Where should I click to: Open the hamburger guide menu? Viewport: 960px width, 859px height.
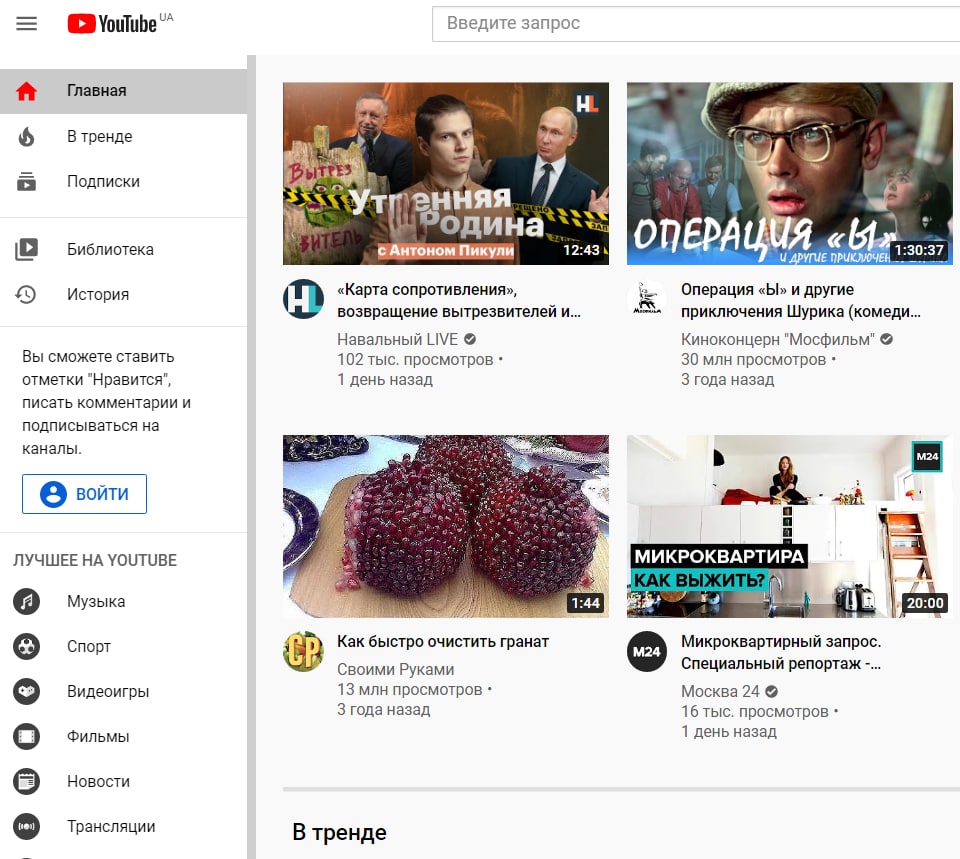pyautogui.click(x=26, y=24)
